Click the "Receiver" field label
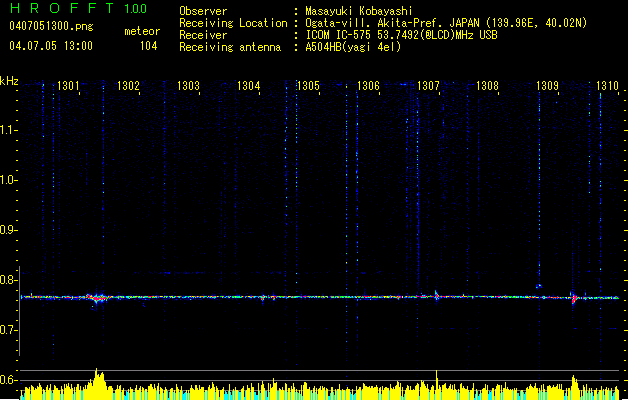The image size is (629, 400). pos(203,35)
